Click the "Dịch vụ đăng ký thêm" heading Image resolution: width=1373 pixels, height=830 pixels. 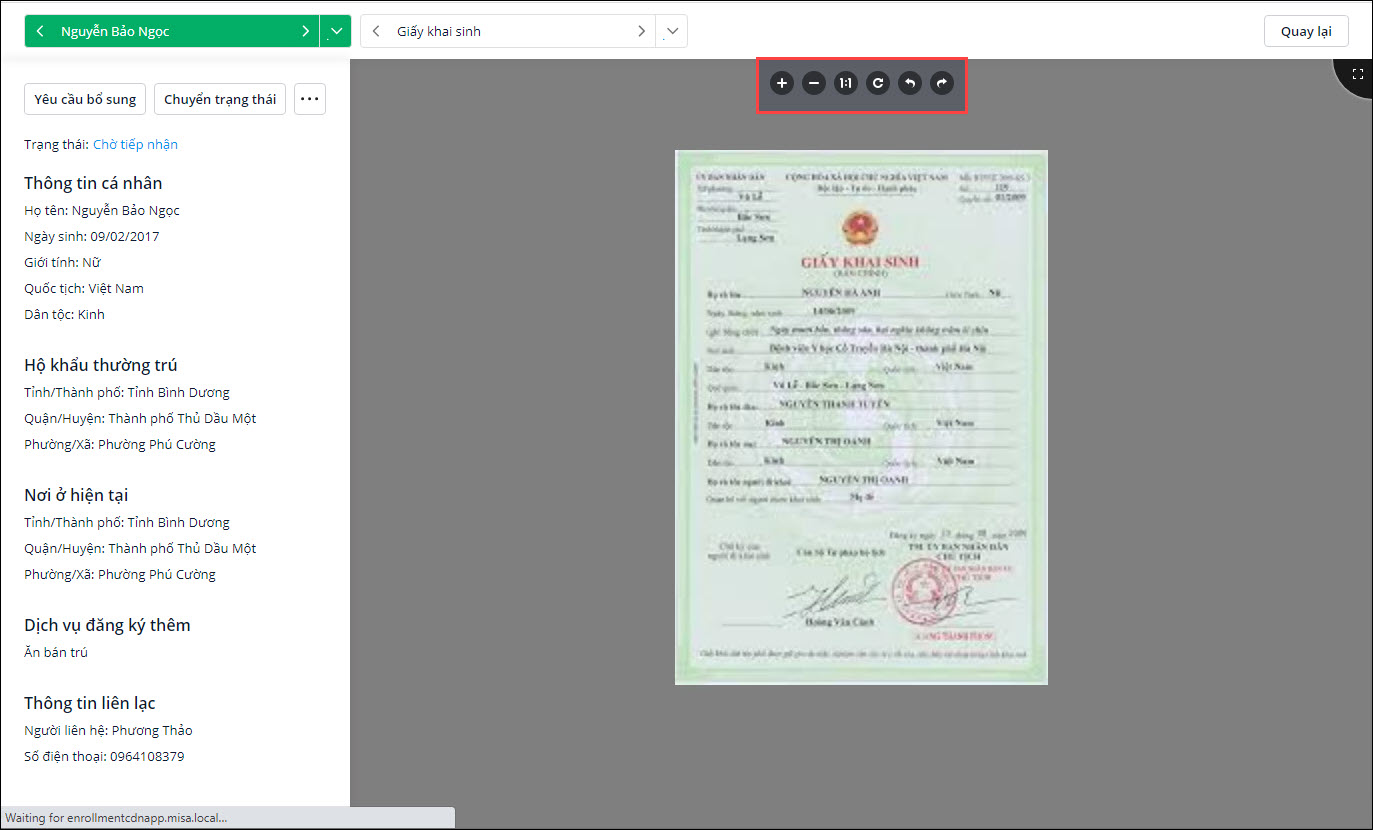coord(107,625)
